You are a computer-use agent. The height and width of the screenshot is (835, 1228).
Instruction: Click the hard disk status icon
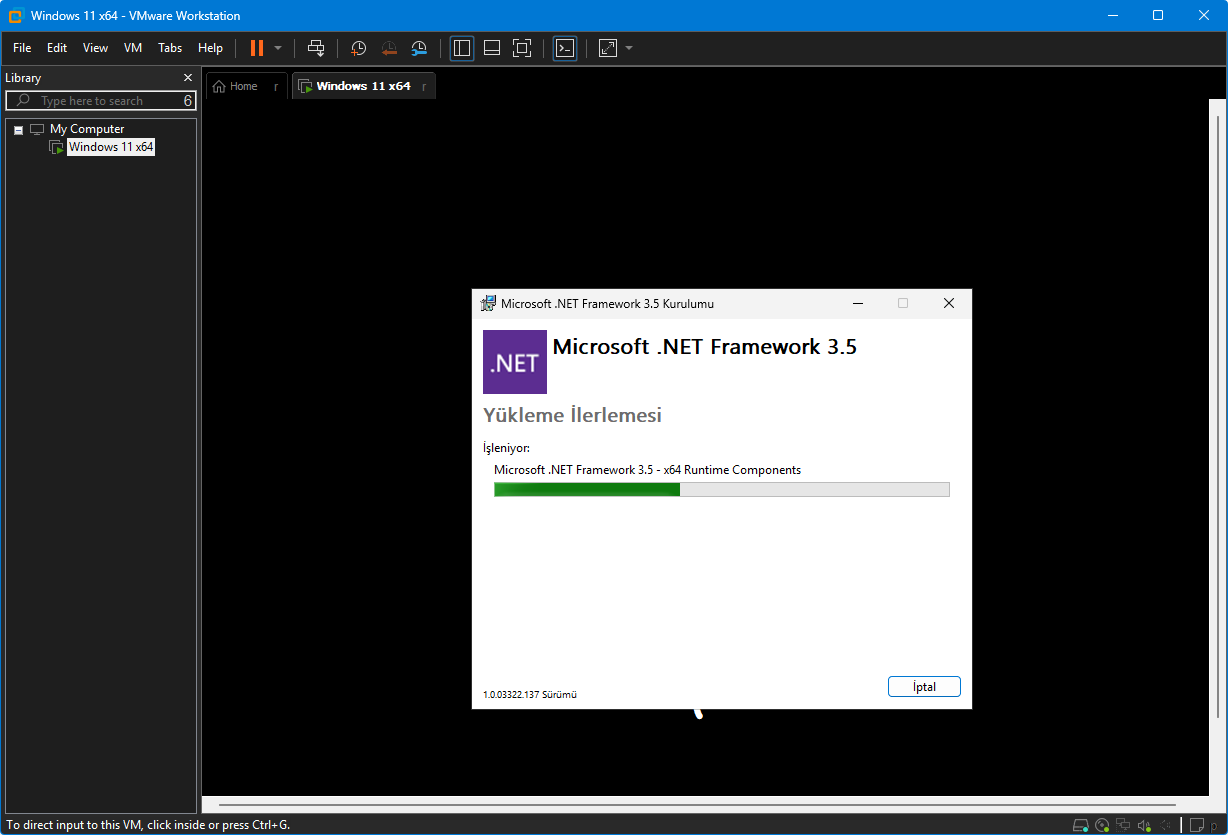point(1081,825)
